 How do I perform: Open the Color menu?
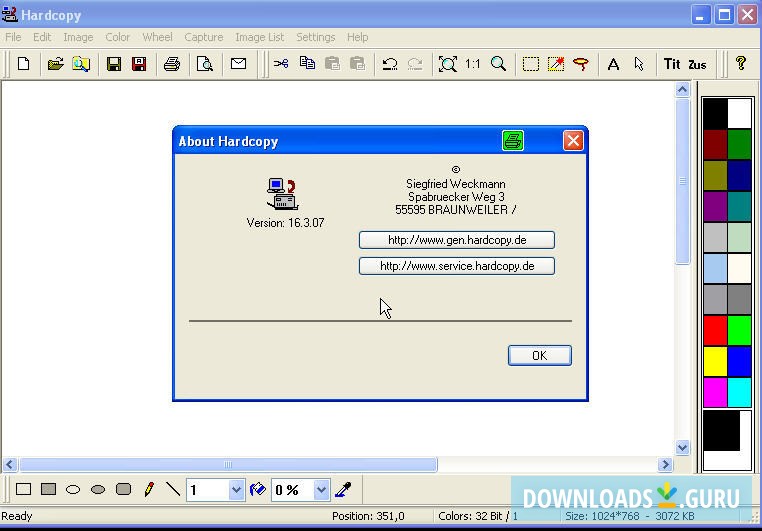[x=118, y=37]
